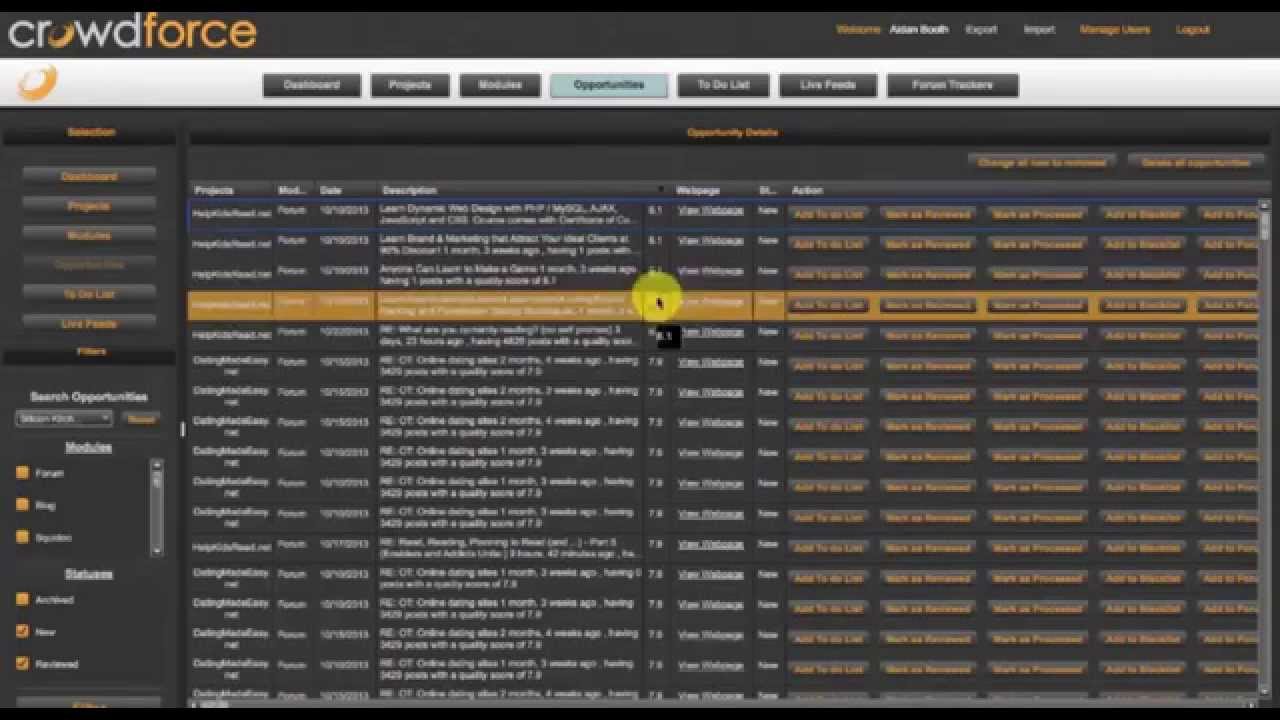This screenshot has height=720, width=1280.
Task: Click the Action column header
Action: (x=807, y=190)
